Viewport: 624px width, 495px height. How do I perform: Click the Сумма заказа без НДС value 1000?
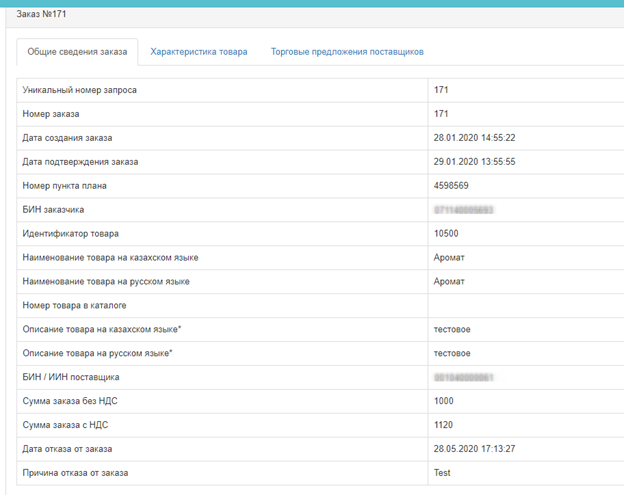pos(444,401)
